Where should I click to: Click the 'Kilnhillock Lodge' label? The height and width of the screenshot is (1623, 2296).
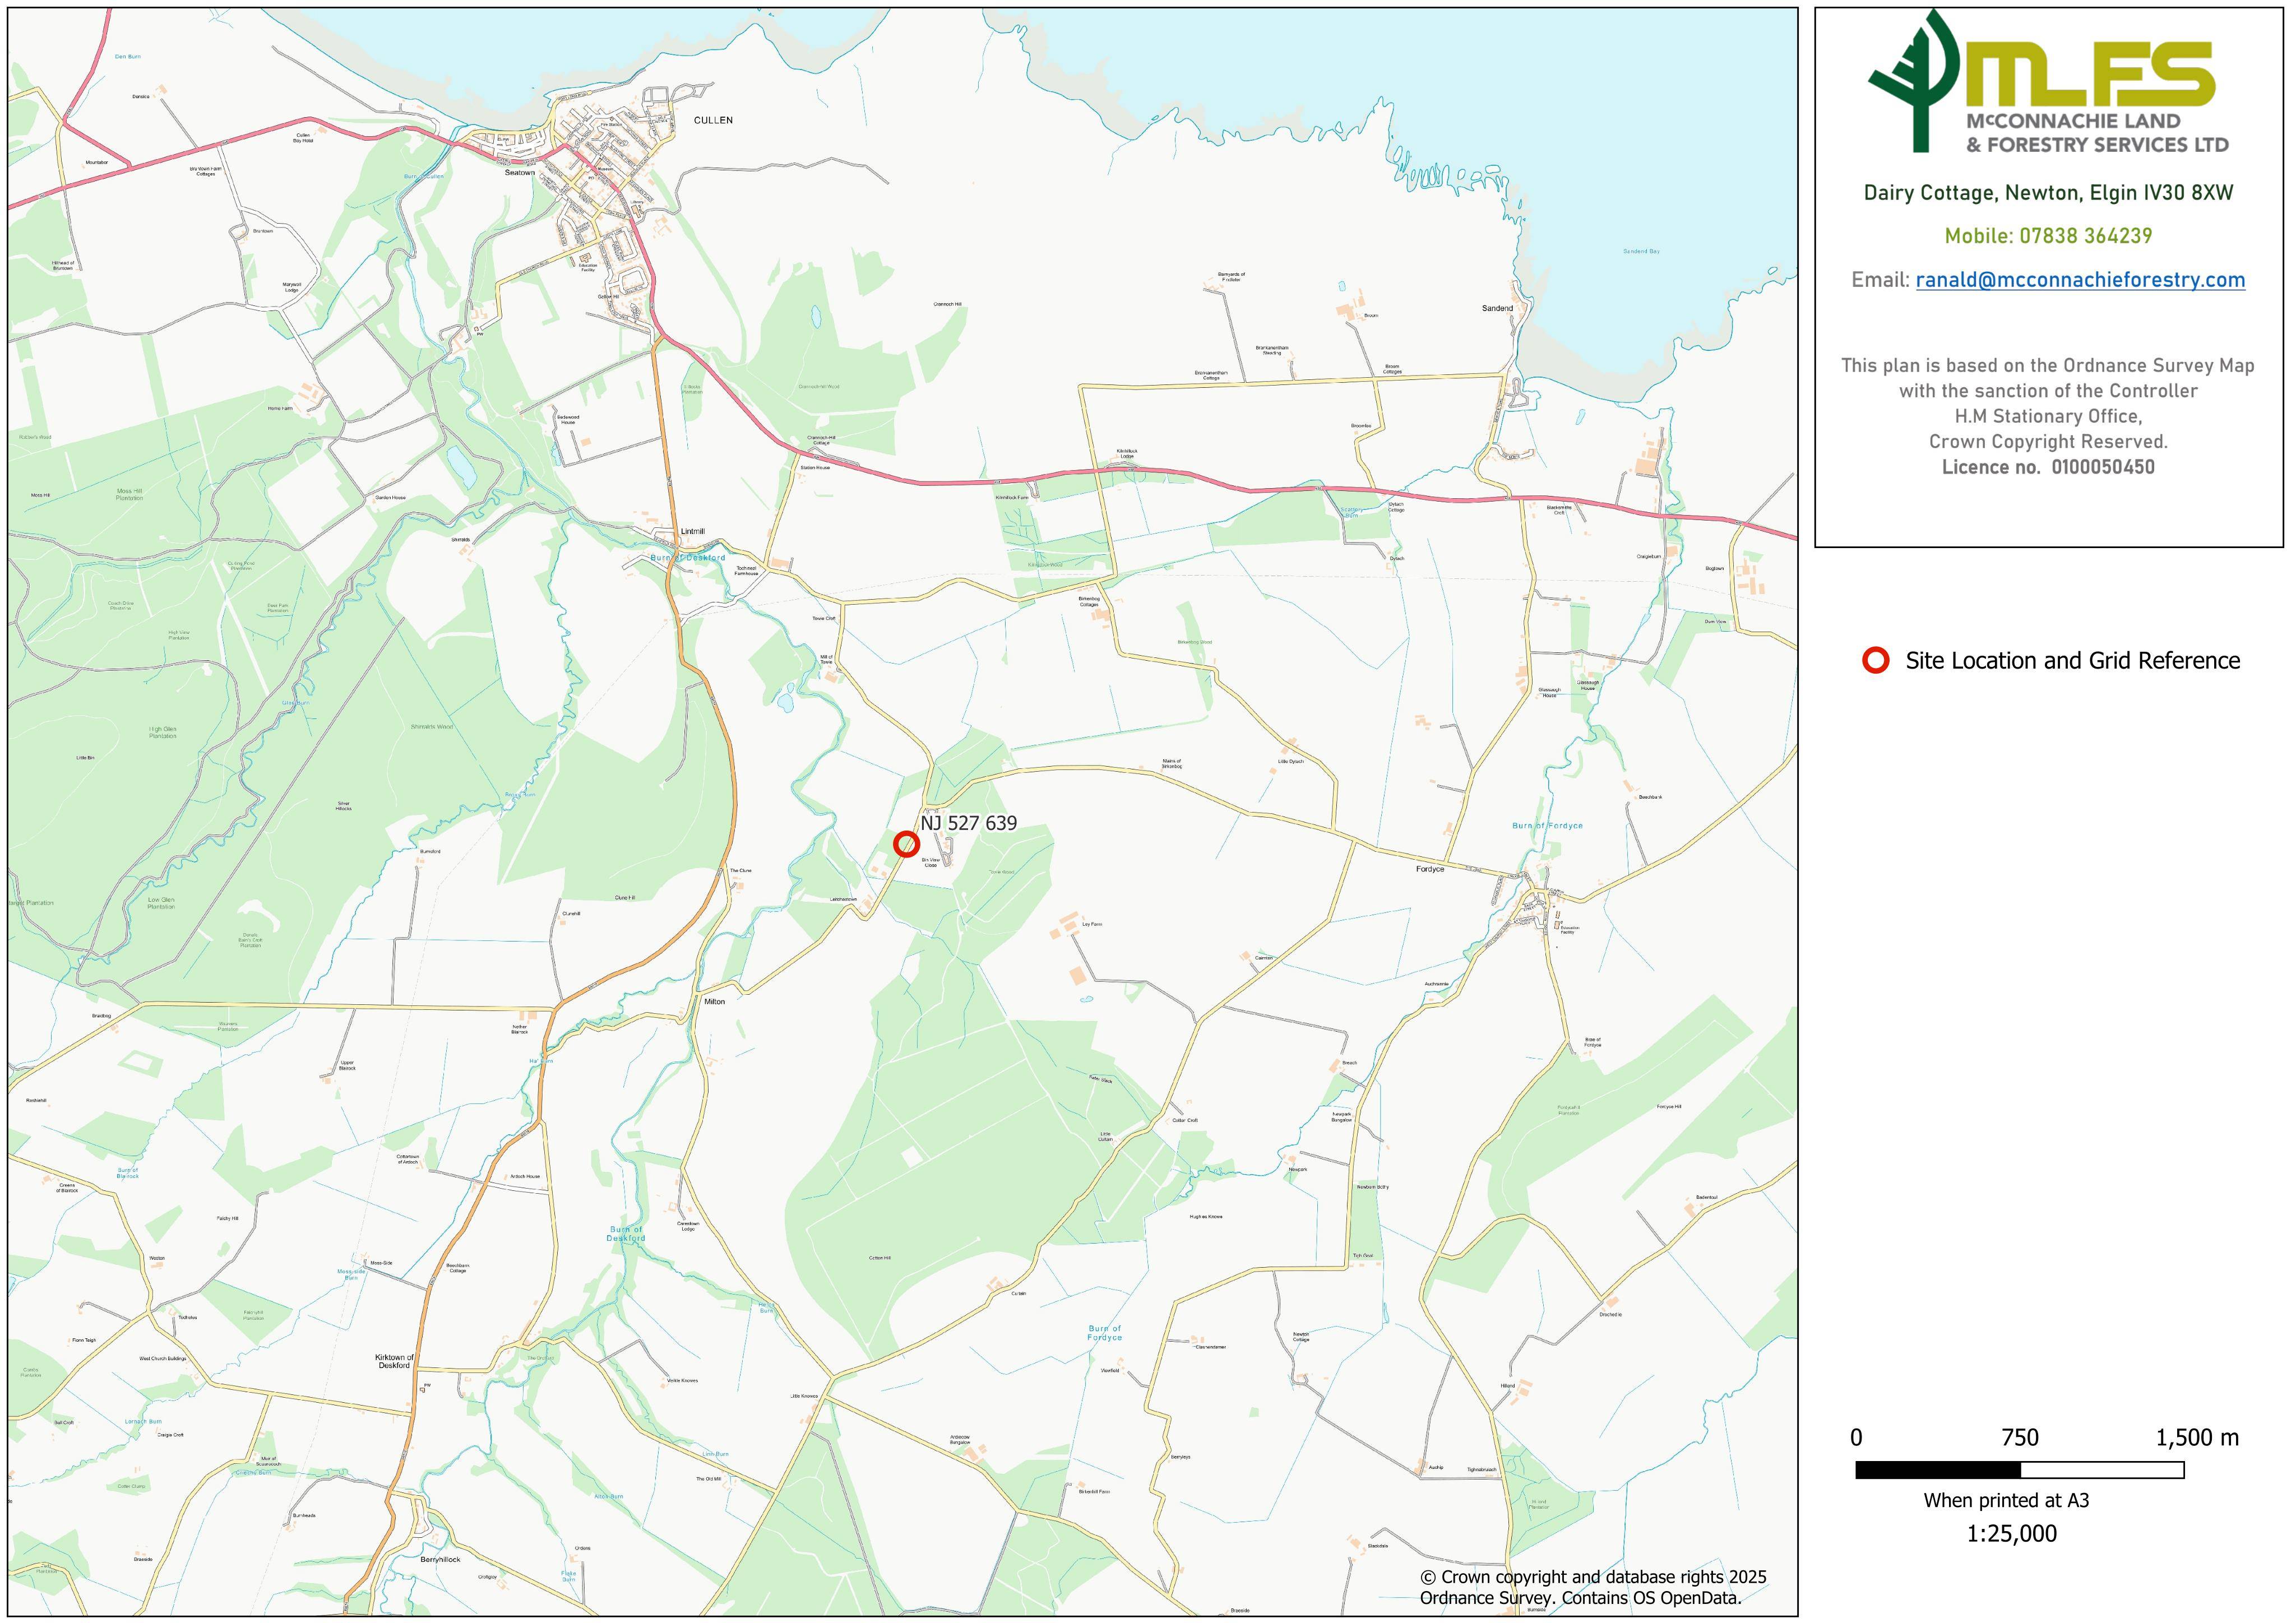[1127, 453]
